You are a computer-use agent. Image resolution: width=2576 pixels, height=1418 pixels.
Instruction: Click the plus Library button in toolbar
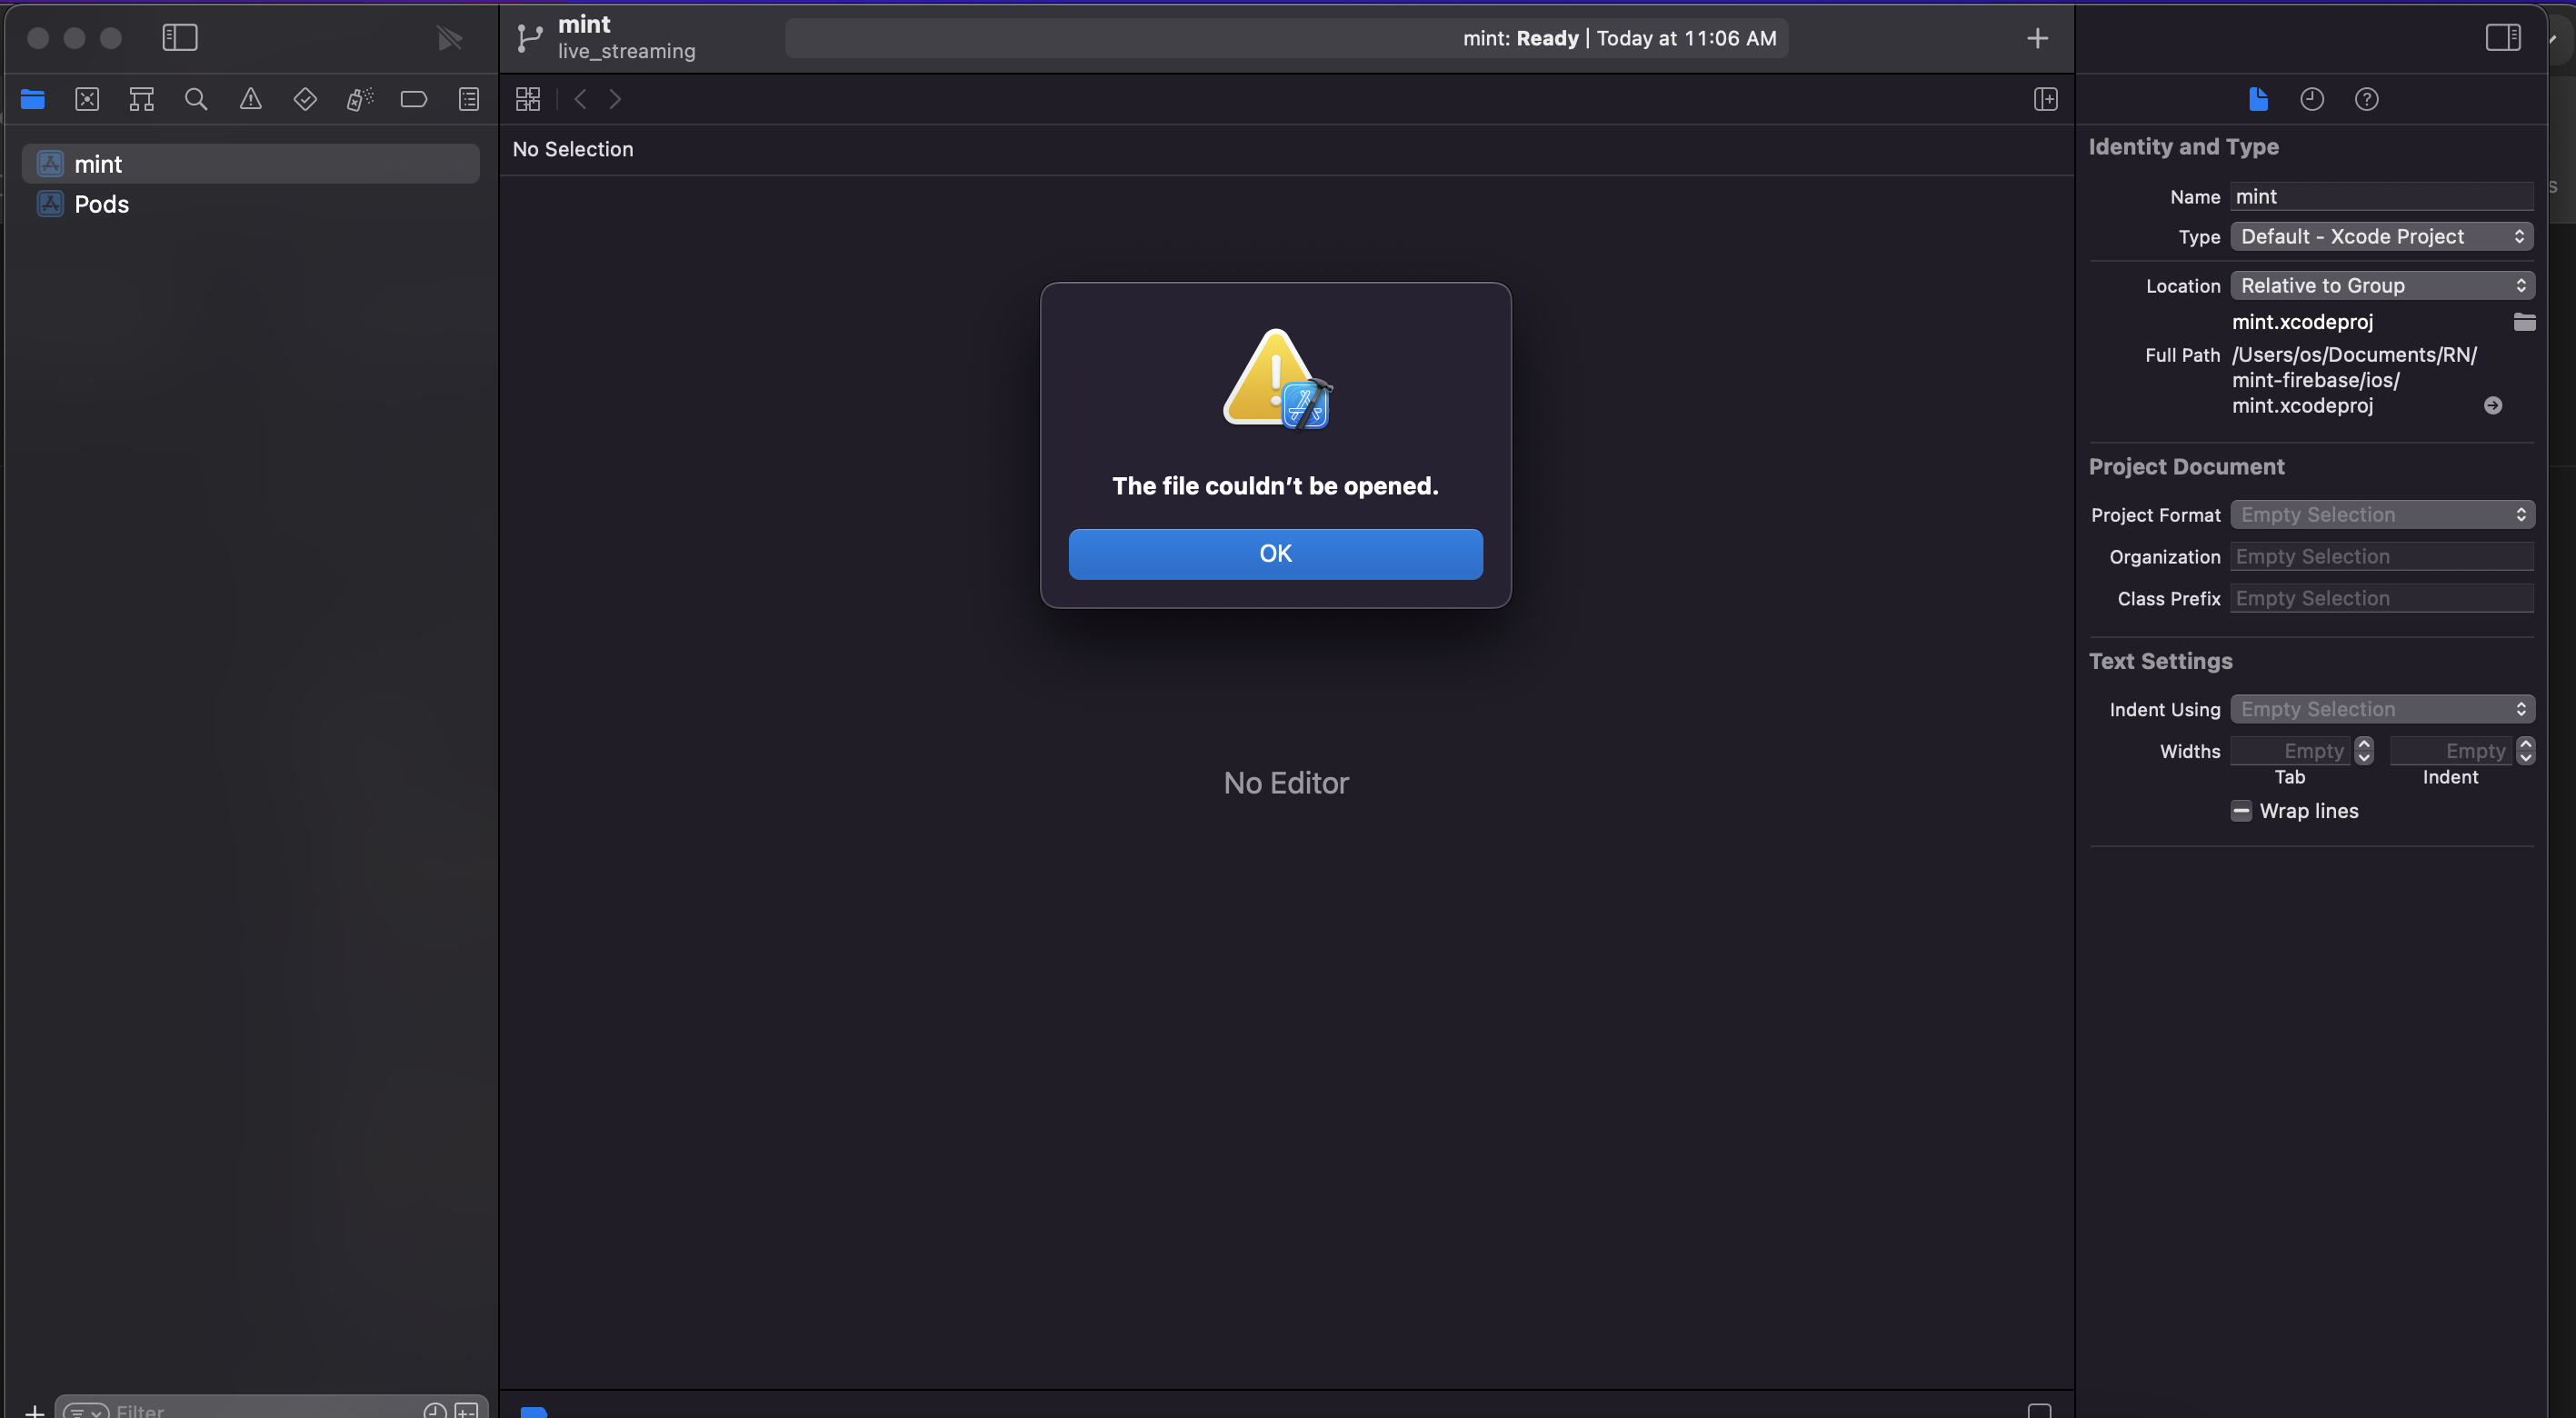tap(2037, 38)
